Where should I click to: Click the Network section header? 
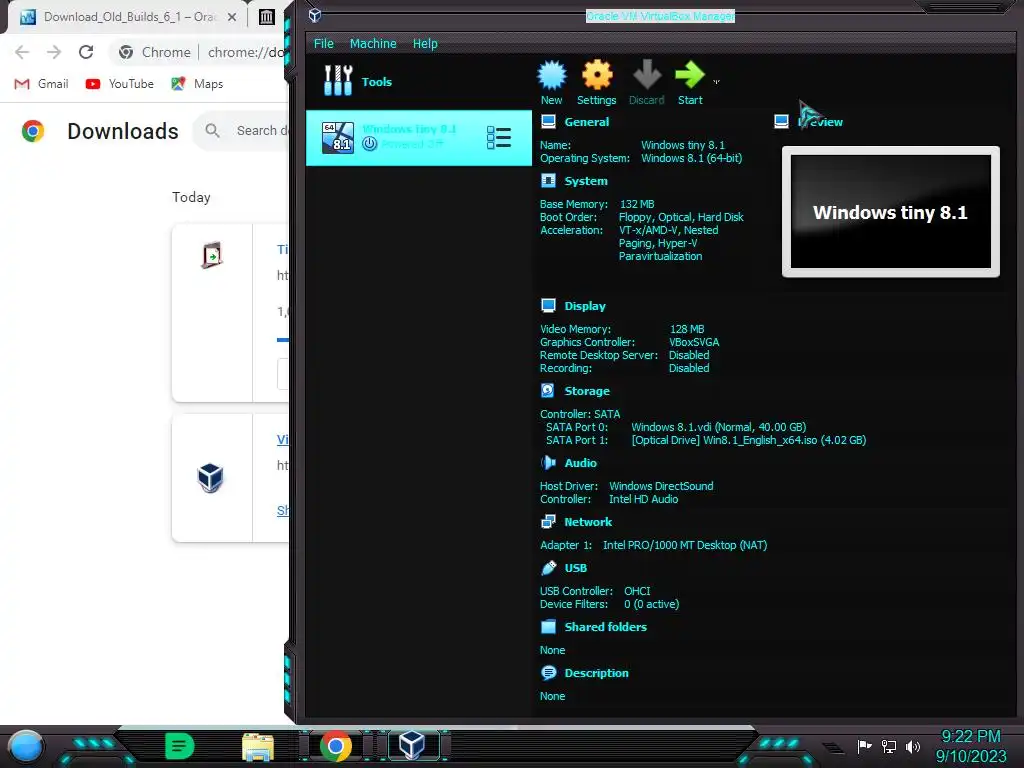click(x=588, y=522)
